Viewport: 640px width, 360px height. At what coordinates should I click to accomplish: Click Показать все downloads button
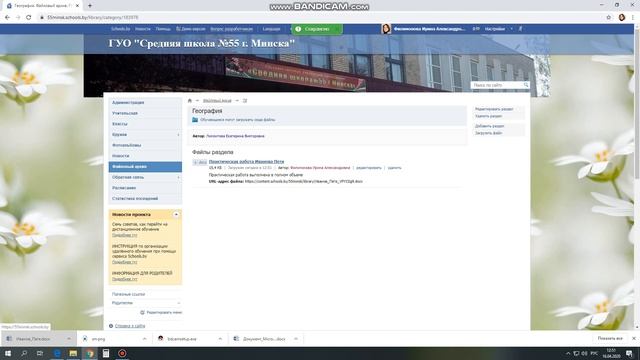(610, 338)
